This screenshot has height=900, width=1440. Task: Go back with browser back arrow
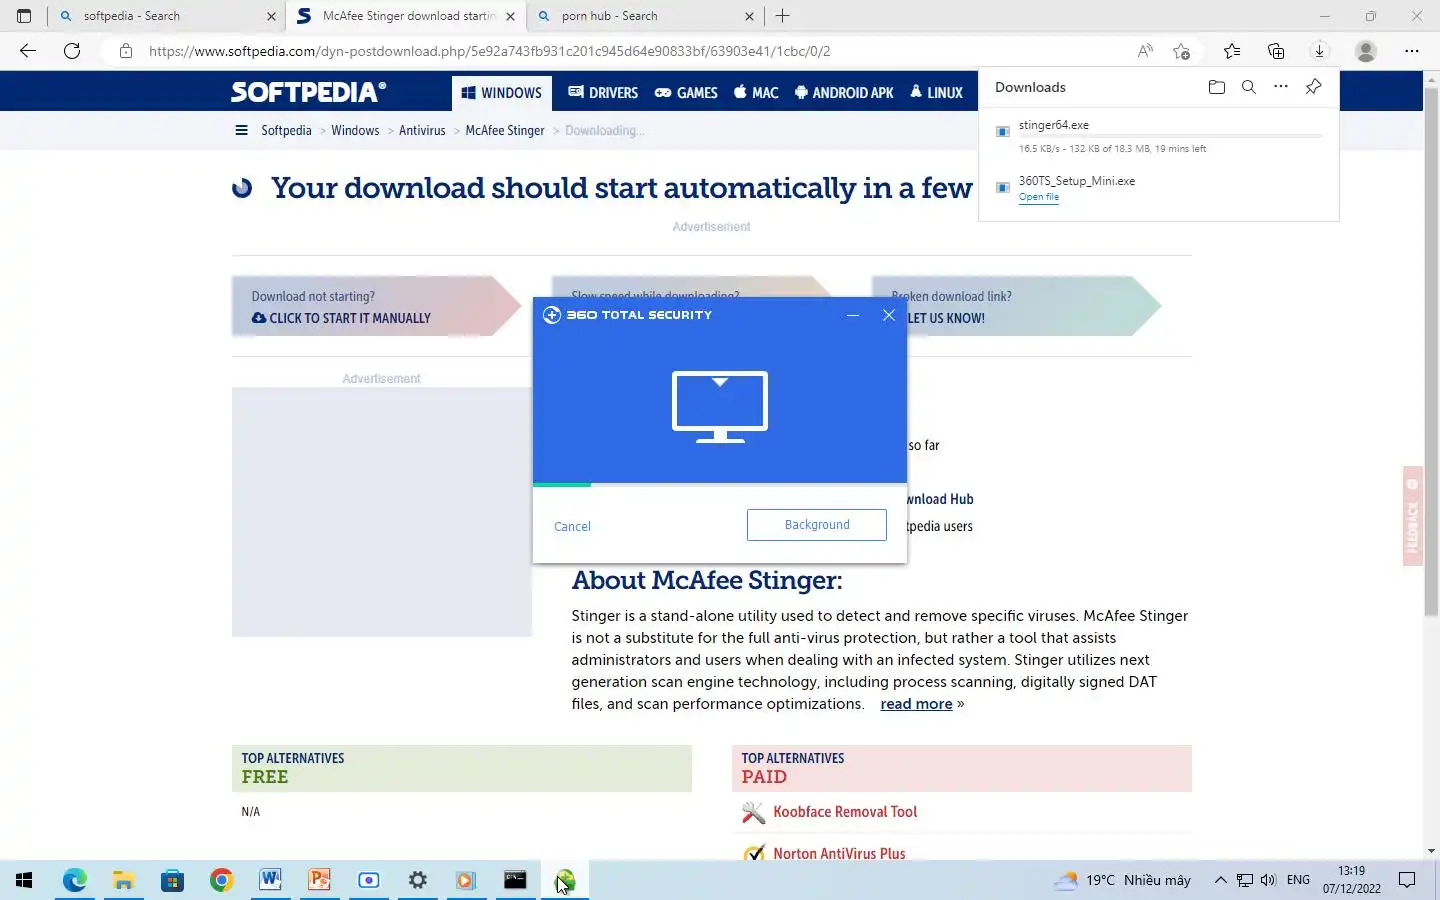[28, 51]
